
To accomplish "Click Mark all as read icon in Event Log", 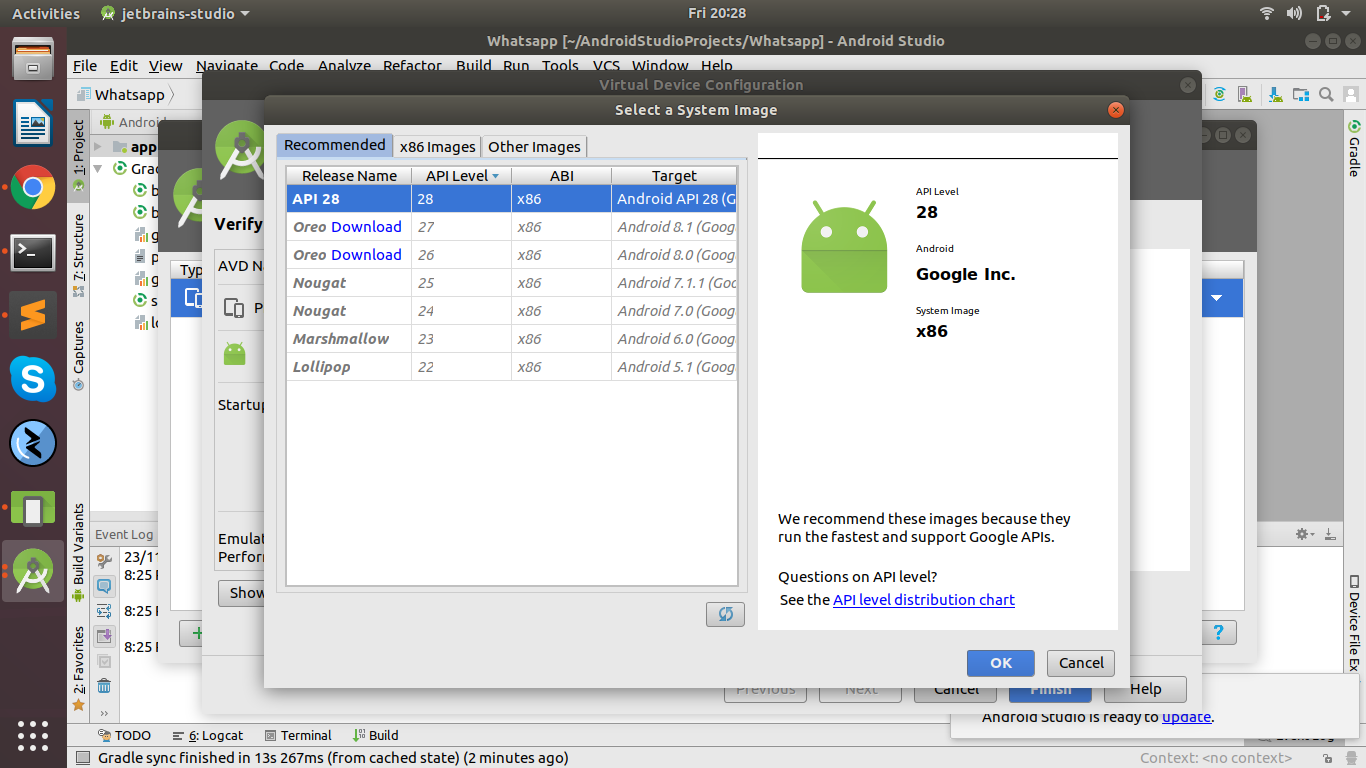I will pos(104,661).
